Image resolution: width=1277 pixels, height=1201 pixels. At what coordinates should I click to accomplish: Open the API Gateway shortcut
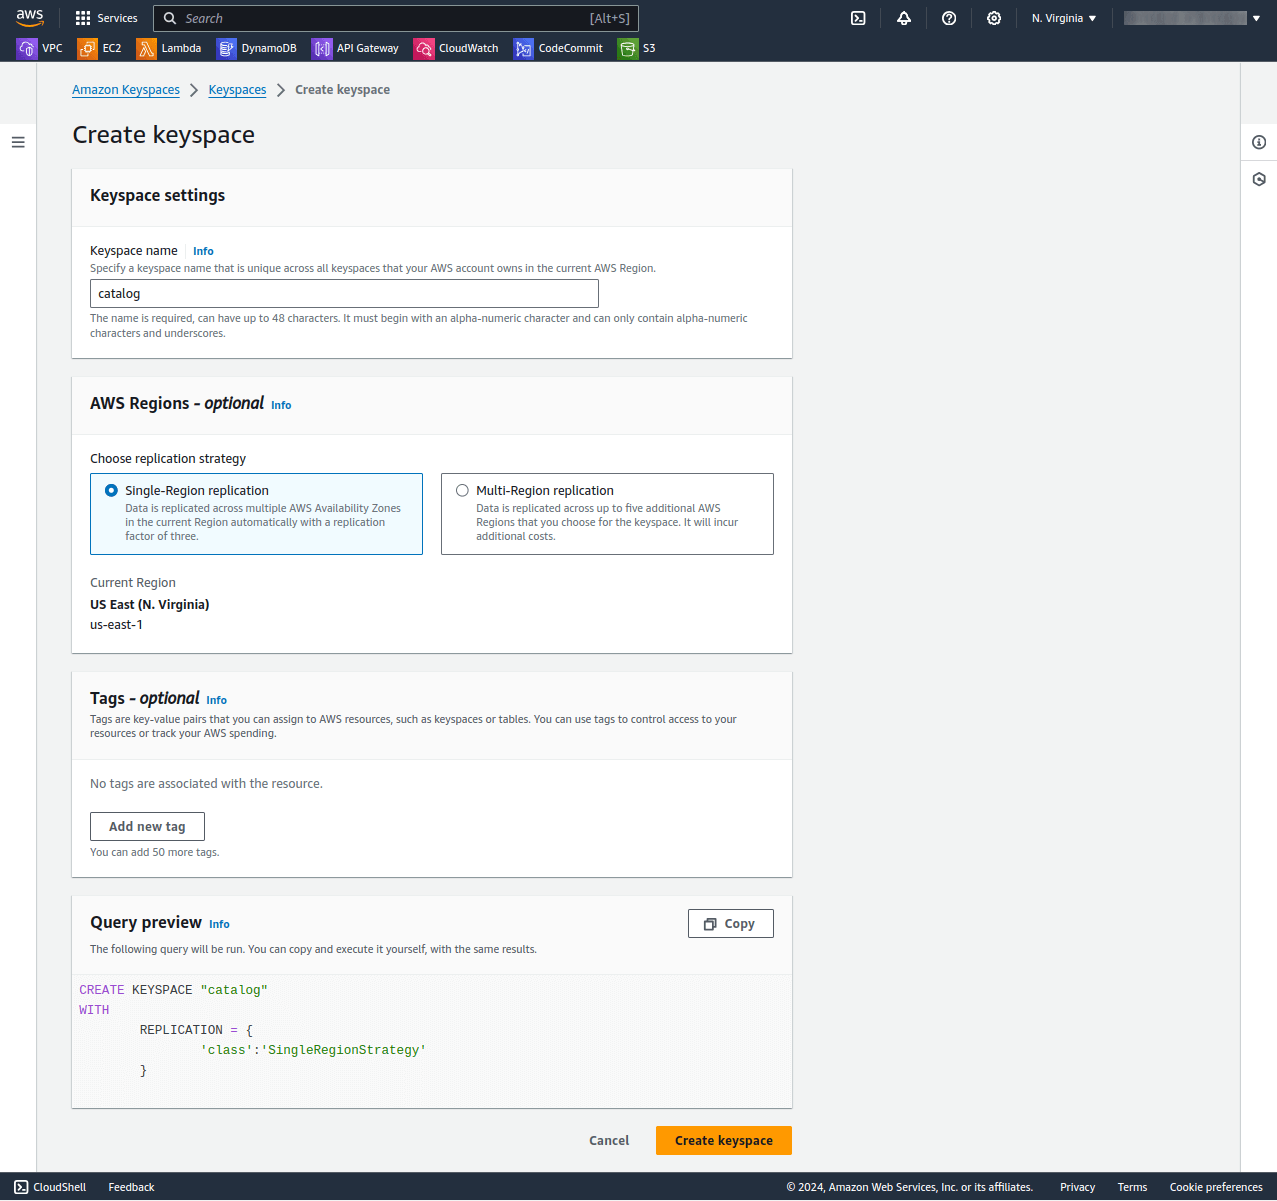355,48
